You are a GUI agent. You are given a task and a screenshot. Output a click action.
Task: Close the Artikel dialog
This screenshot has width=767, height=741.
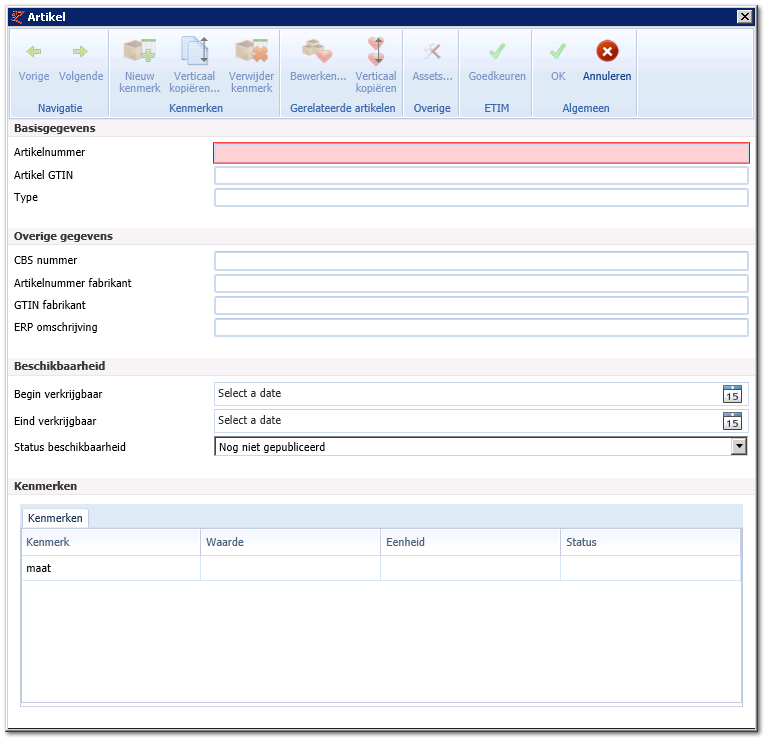click(744, 17)
